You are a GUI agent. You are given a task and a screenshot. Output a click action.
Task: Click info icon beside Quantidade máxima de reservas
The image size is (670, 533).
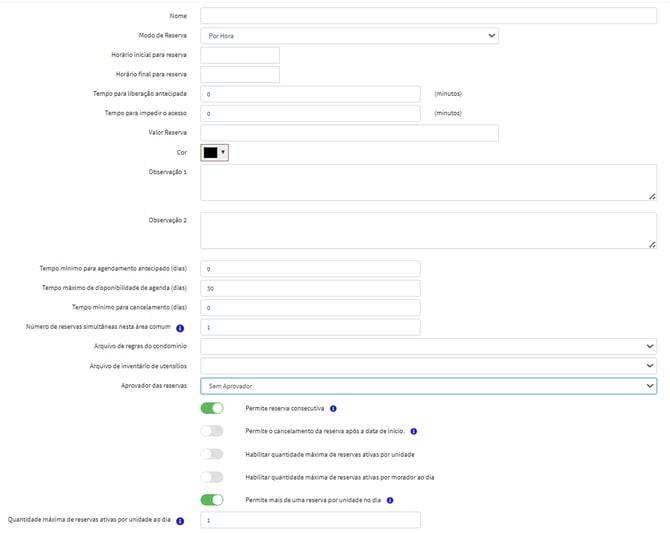181,521
